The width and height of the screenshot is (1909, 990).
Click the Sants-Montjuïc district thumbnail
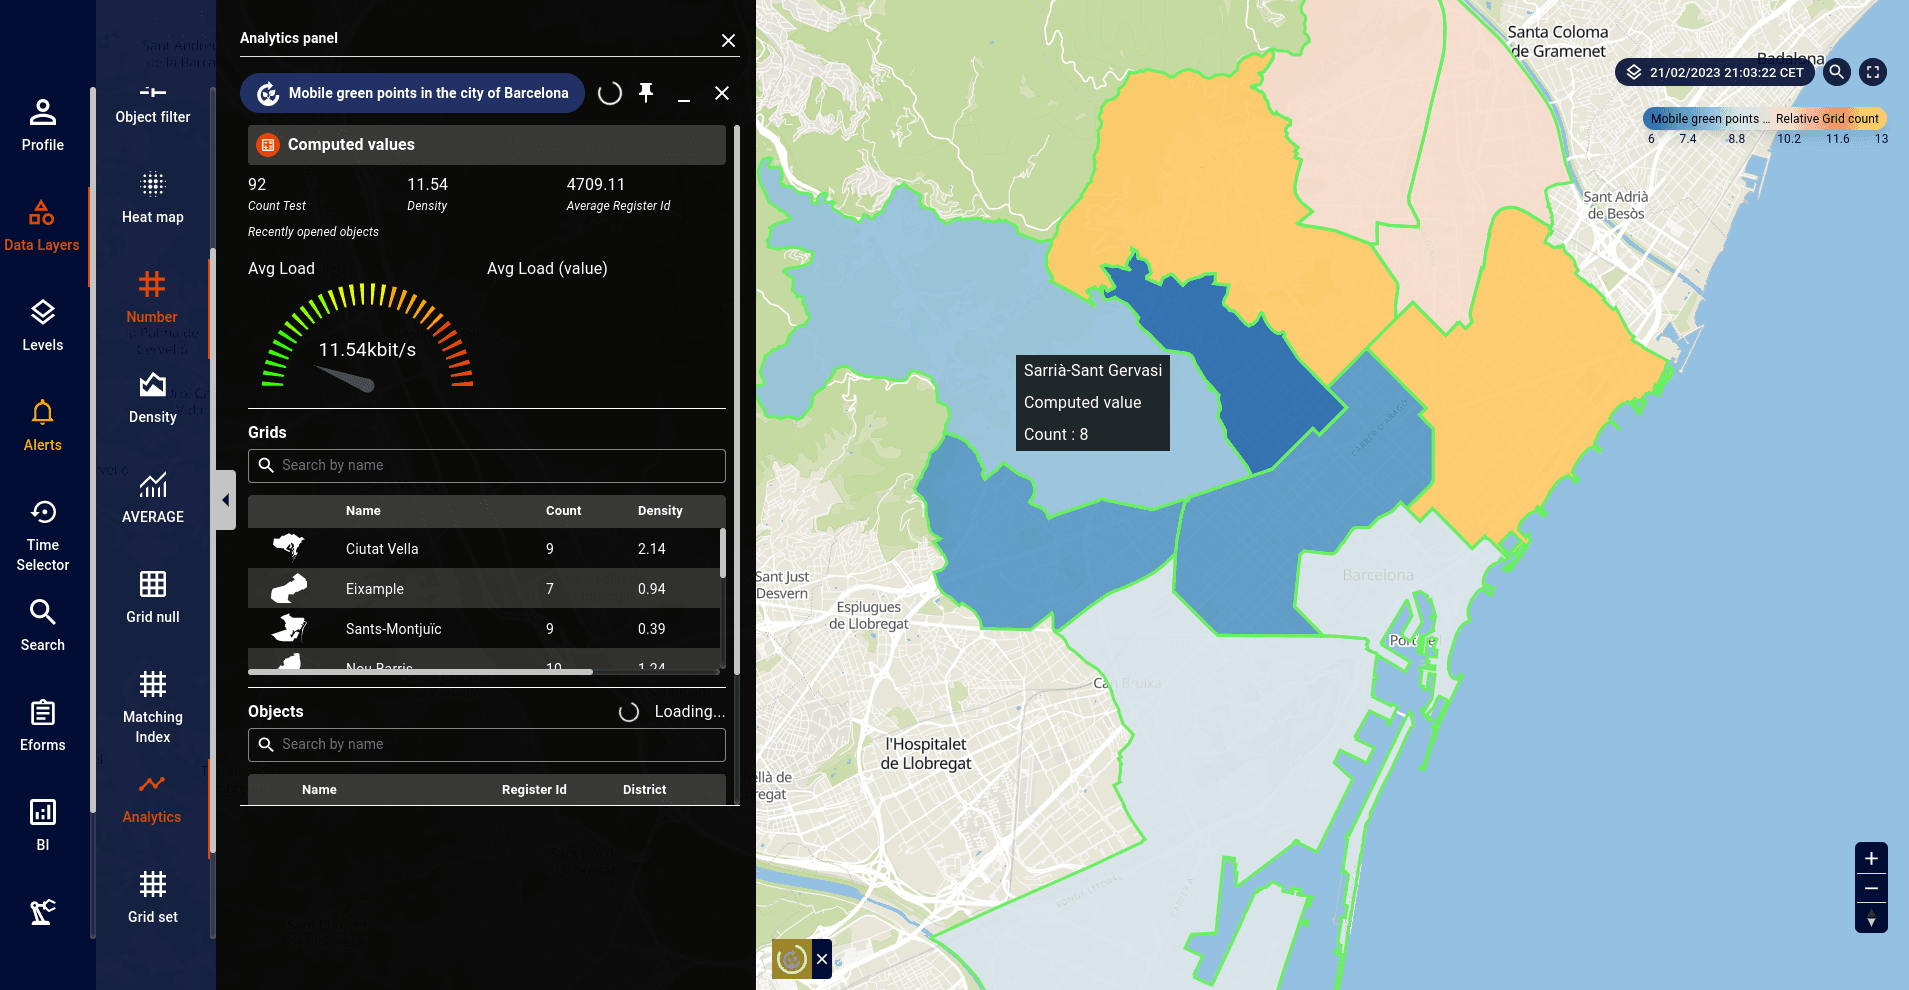tap(289, 628)
